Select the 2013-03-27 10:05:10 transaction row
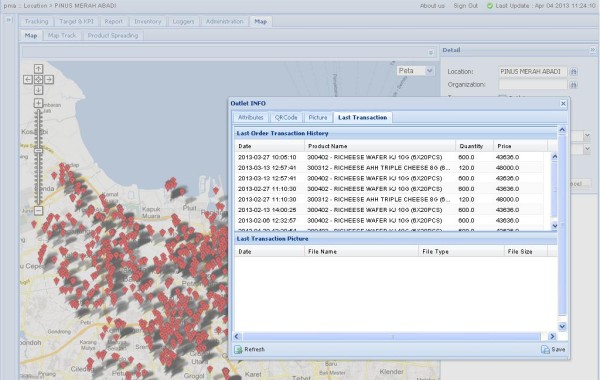 [x=389, y=157]
